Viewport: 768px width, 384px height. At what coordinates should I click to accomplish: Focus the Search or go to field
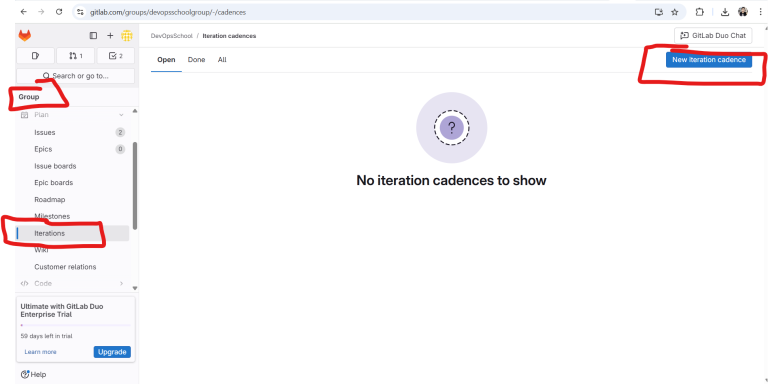[x=75, y=76]
